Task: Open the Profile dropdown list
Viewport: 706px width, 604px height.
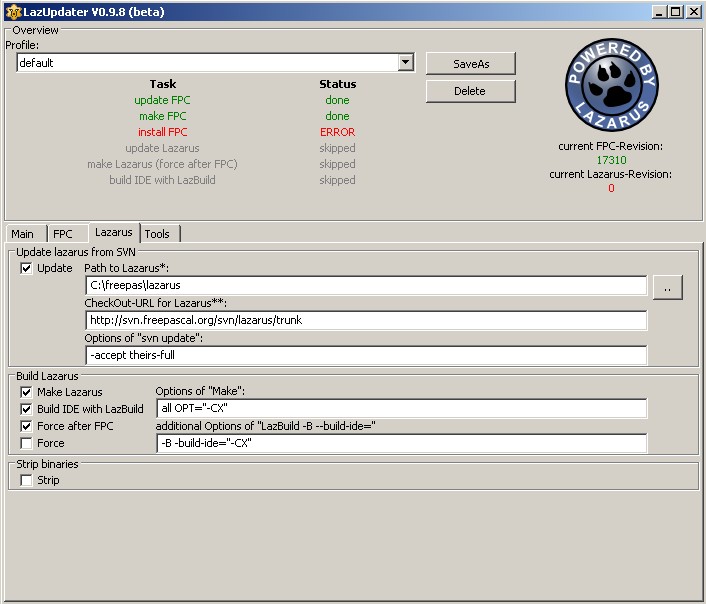Action: pos(405,63)
